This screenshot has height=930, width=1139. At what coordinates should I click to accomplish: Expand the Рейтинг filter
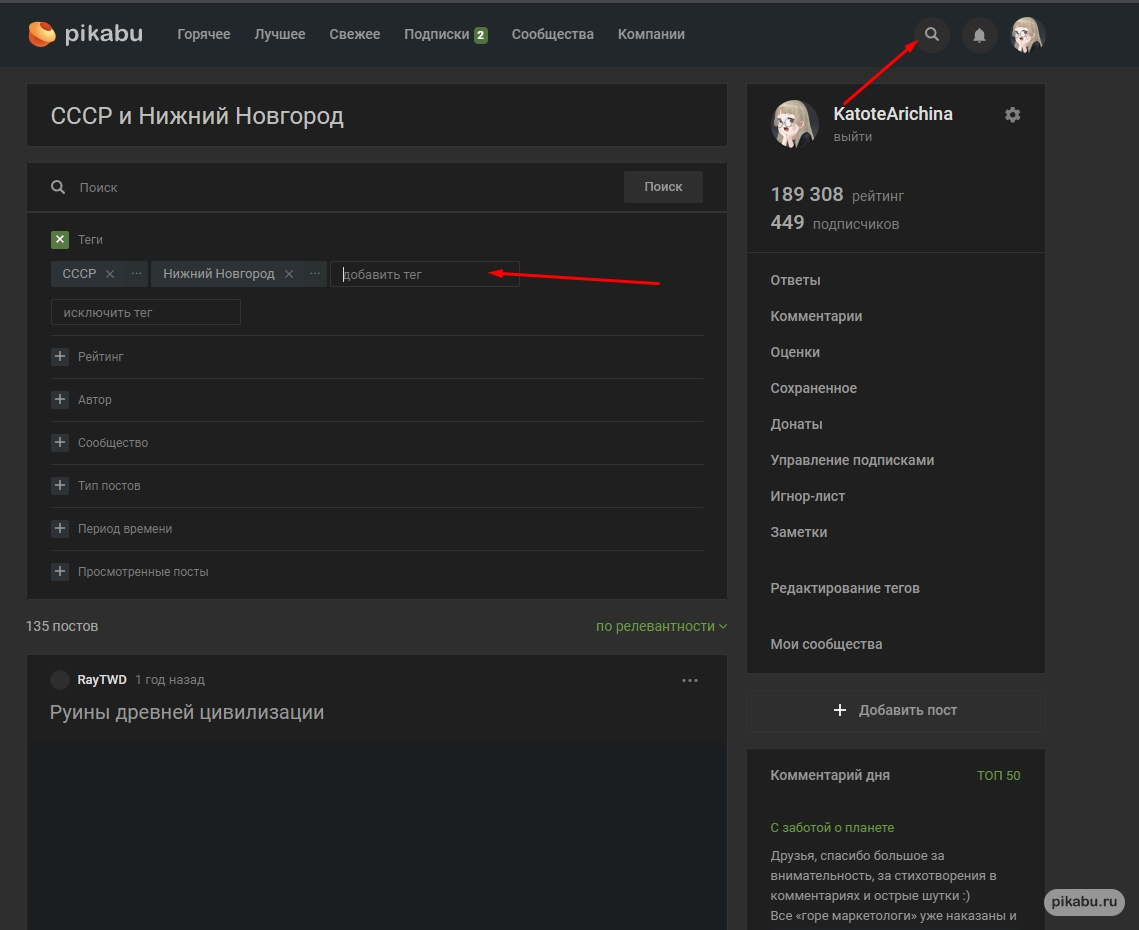(x=60, y=357)
